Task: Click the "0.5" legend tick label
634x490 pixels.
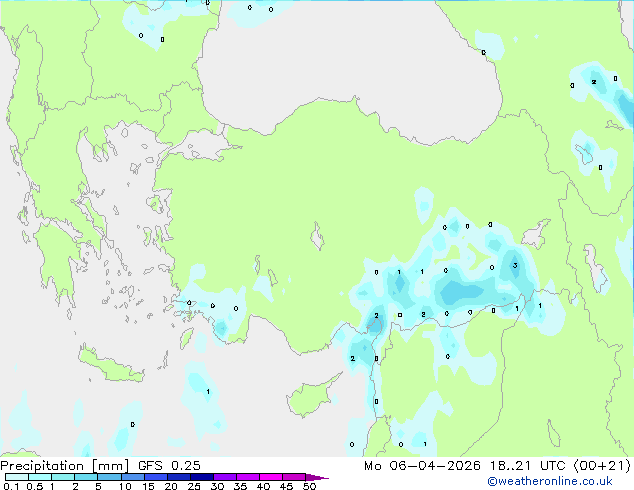Action: pos(34,486)
